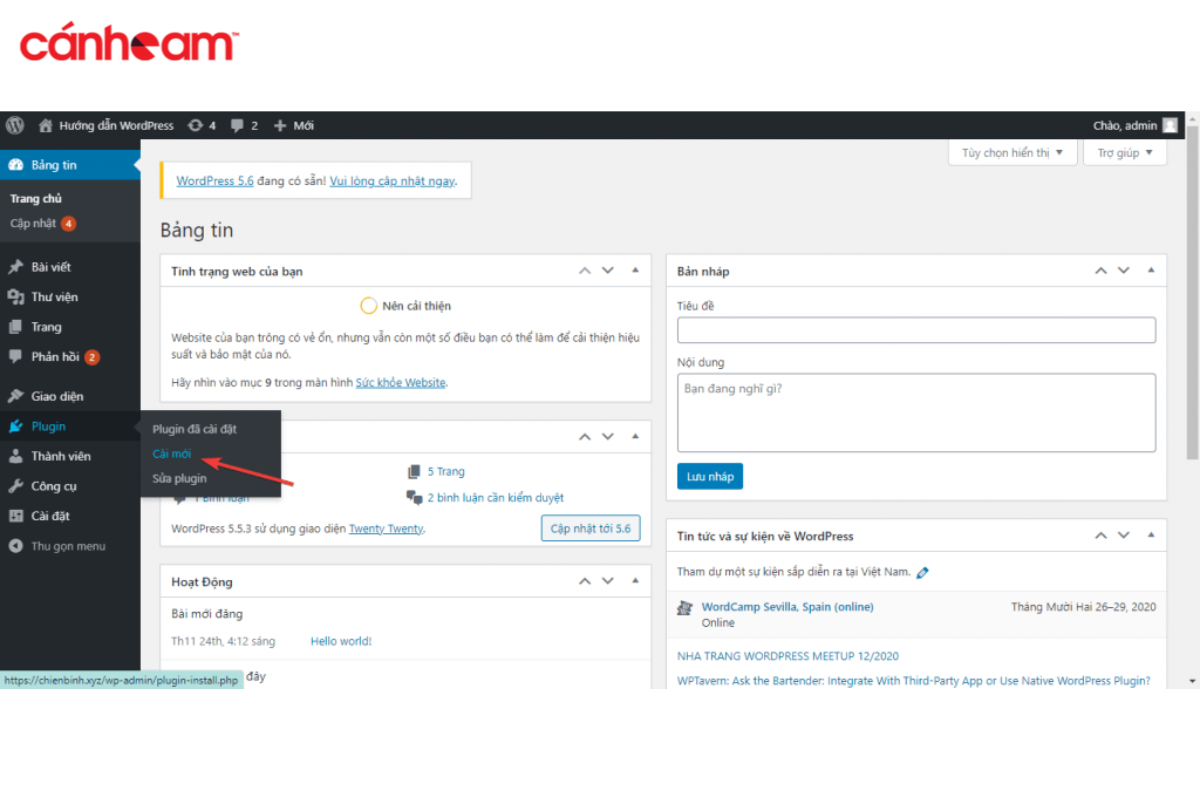Open the Hướng dẫn WordPress site home link
This screenshot has height=800, width=1200.
pos(106,126)
